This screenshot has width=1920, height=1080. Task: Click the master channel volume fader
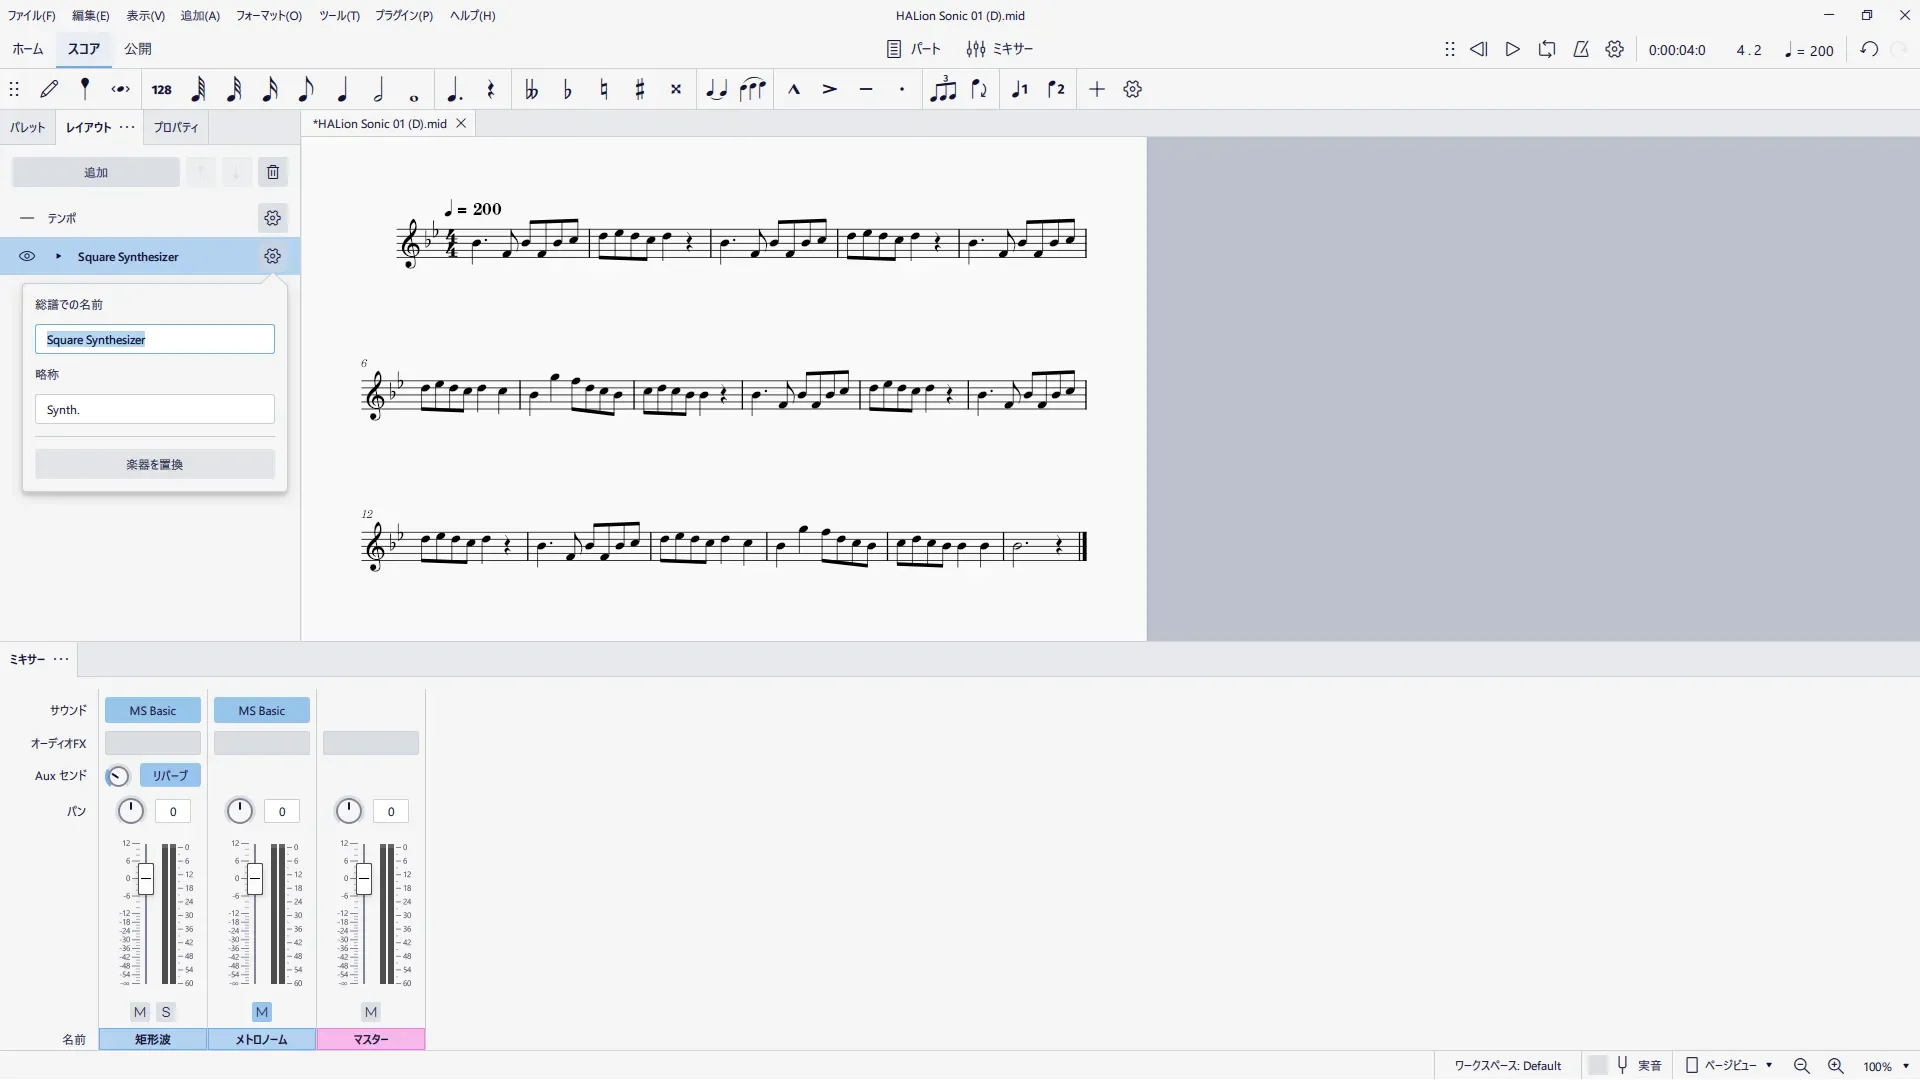coord(364,879)
